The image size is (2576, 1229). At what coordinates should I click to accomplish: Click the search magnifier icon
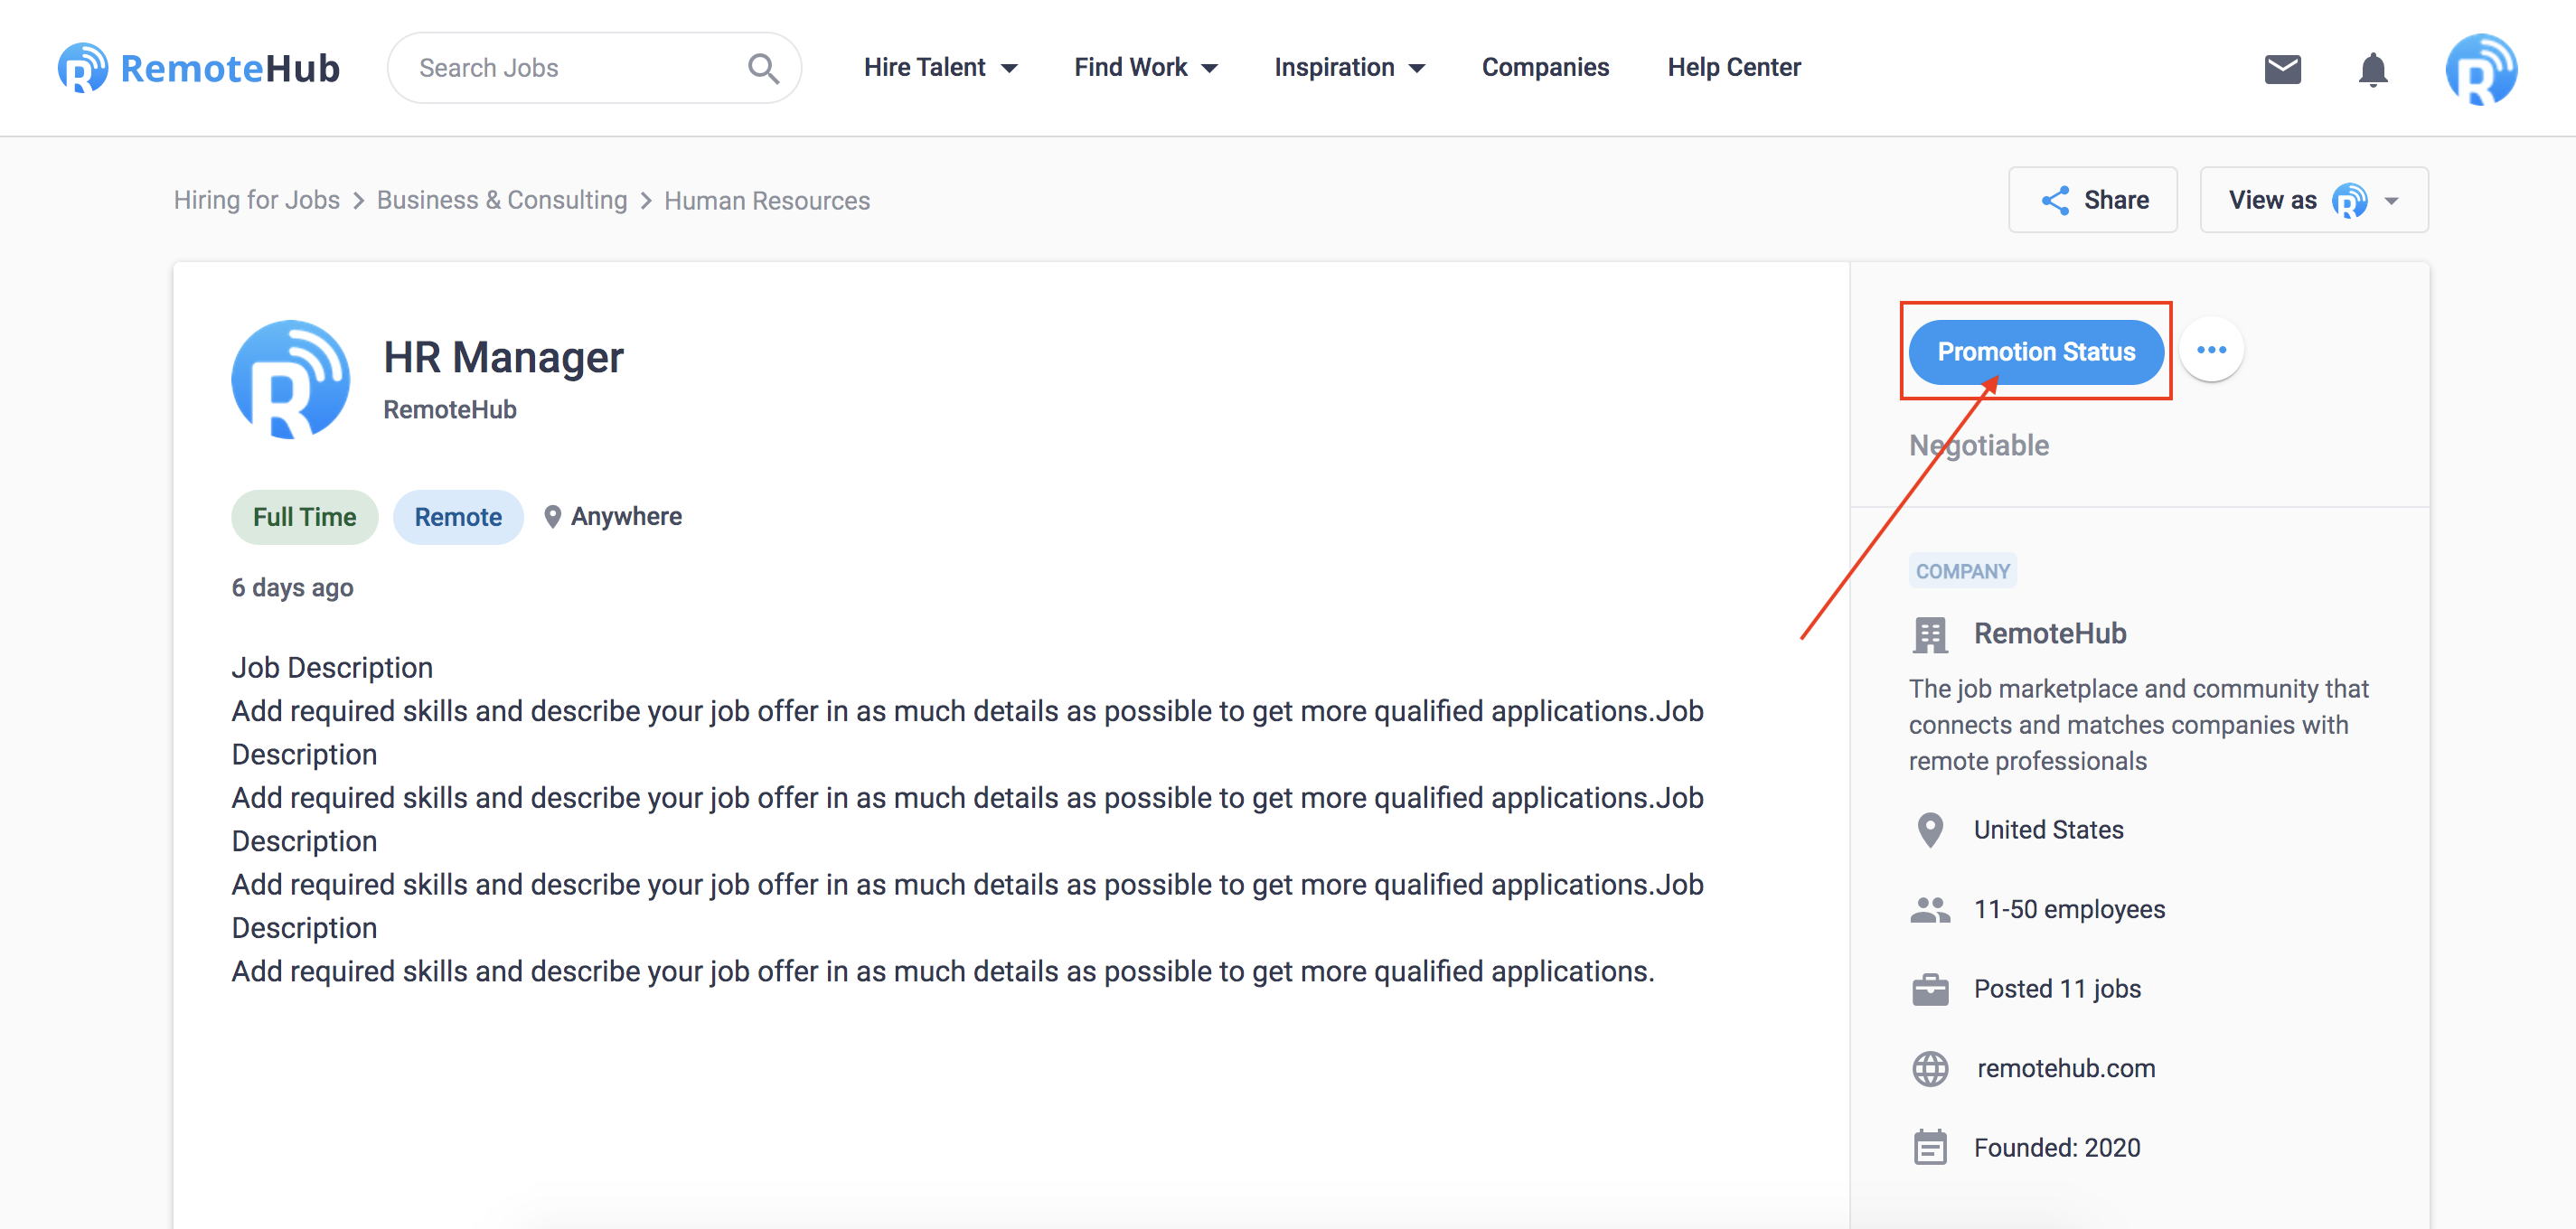click(763, 68)
